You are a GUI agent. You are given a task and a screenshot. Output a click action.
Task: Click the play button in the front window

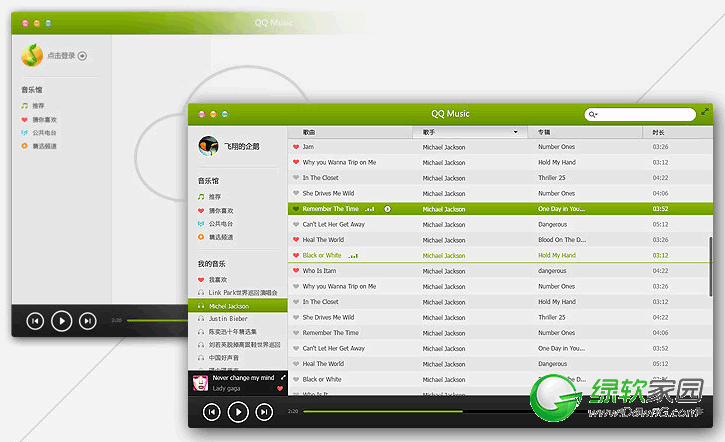click(x=238, y=412)
